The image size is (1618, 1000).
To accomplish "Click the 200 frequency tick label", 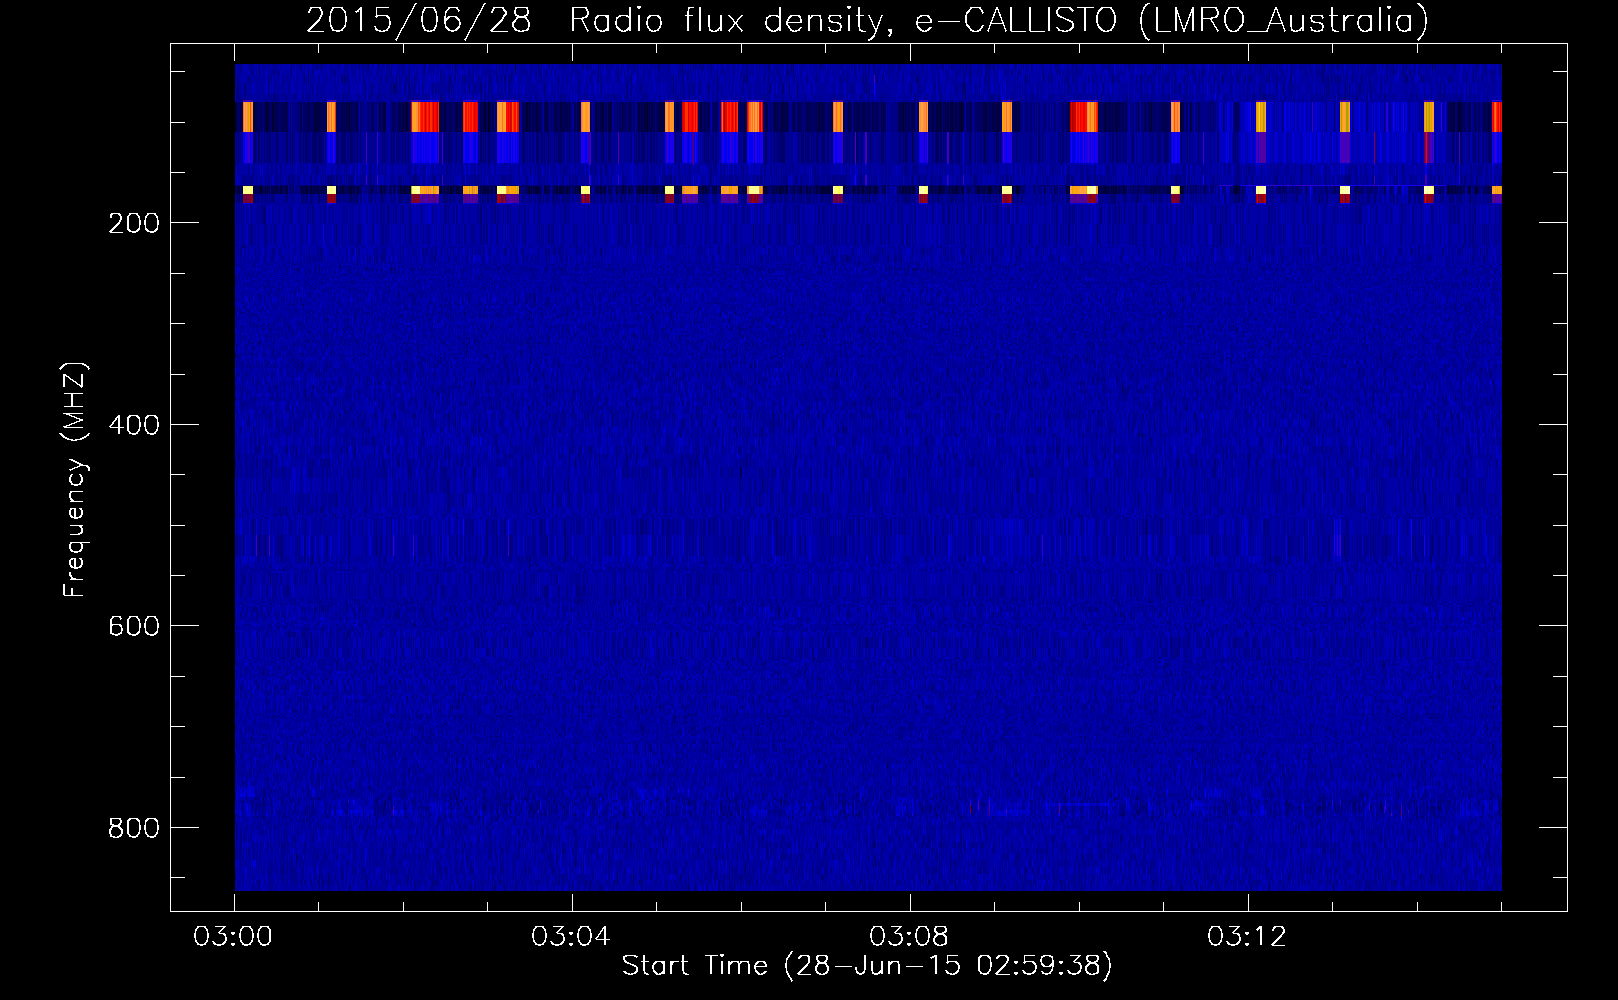I will (132, 223).
